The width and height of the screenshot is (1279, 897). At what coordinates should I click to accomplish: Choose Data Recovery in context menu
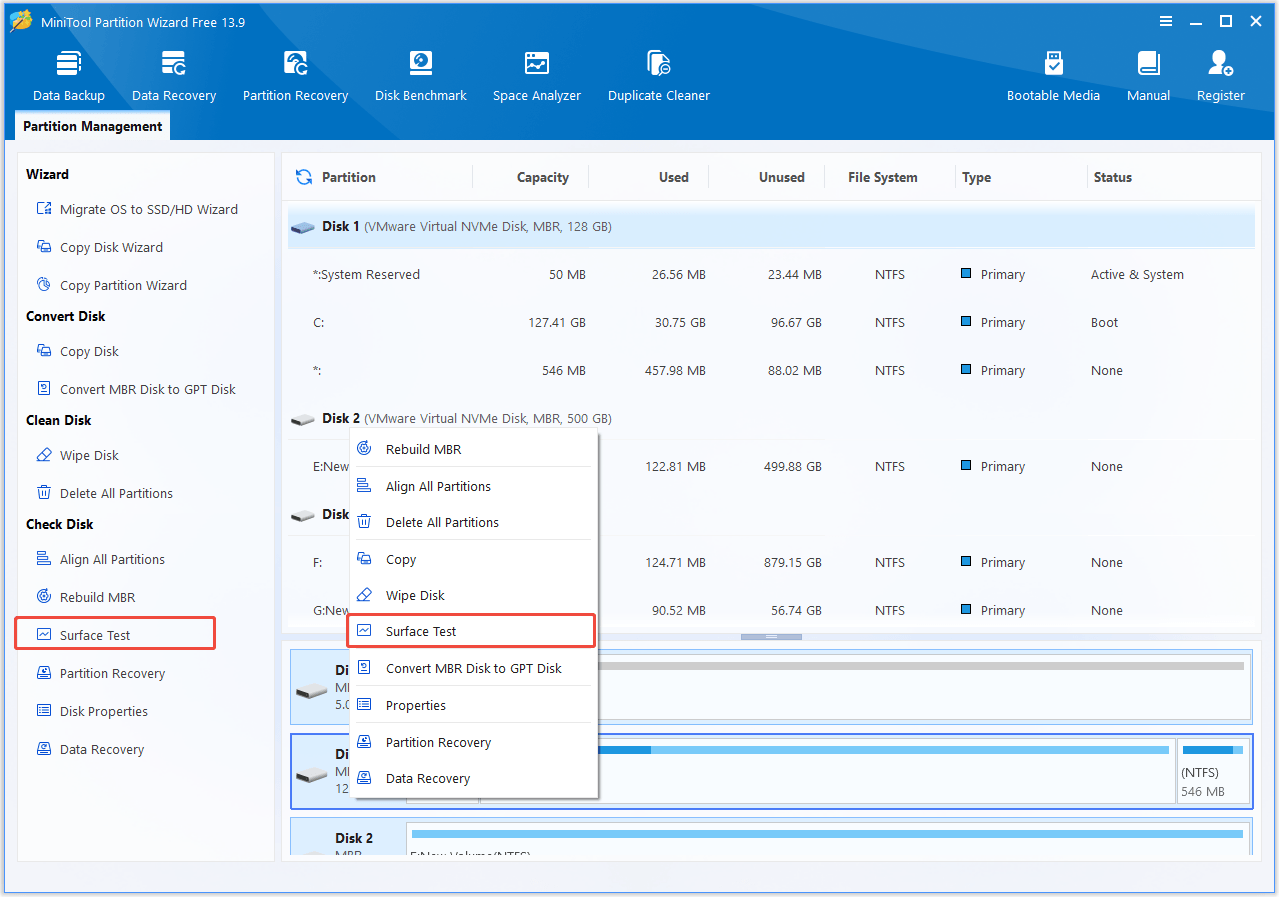[x=472, y=778]
